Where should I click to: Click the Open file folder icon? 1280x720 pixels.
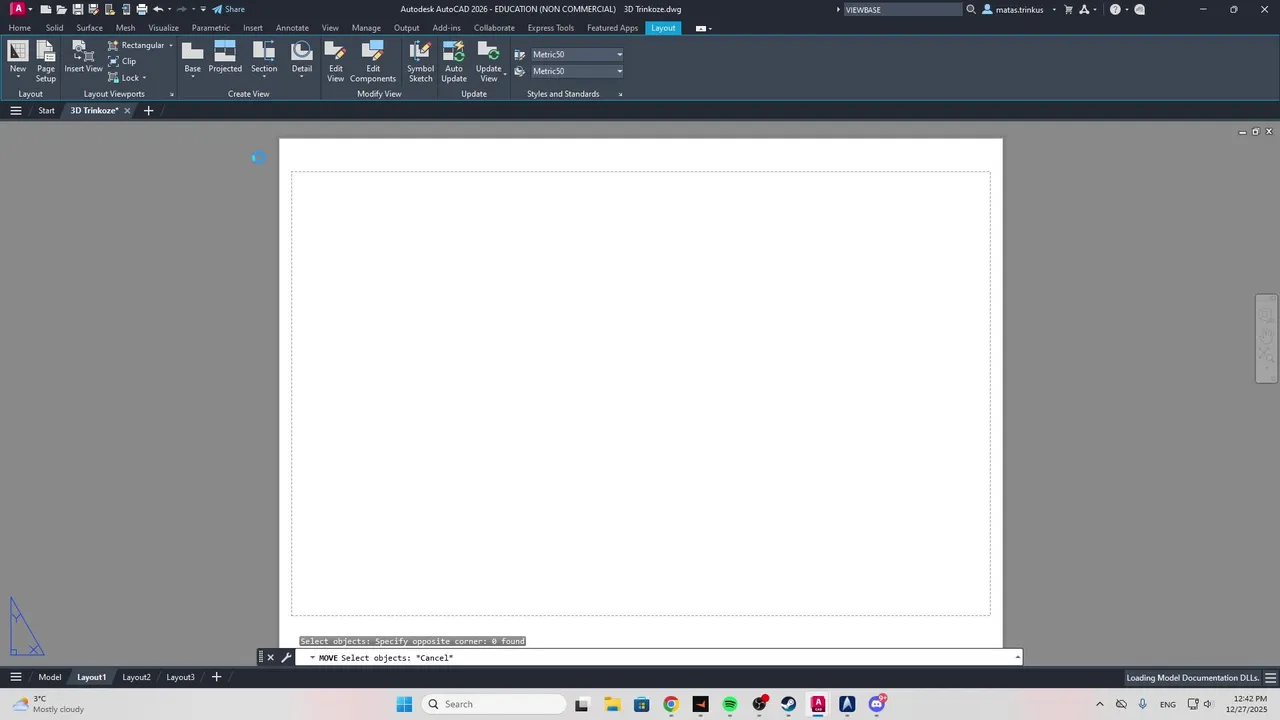click(x=62, y=9)
